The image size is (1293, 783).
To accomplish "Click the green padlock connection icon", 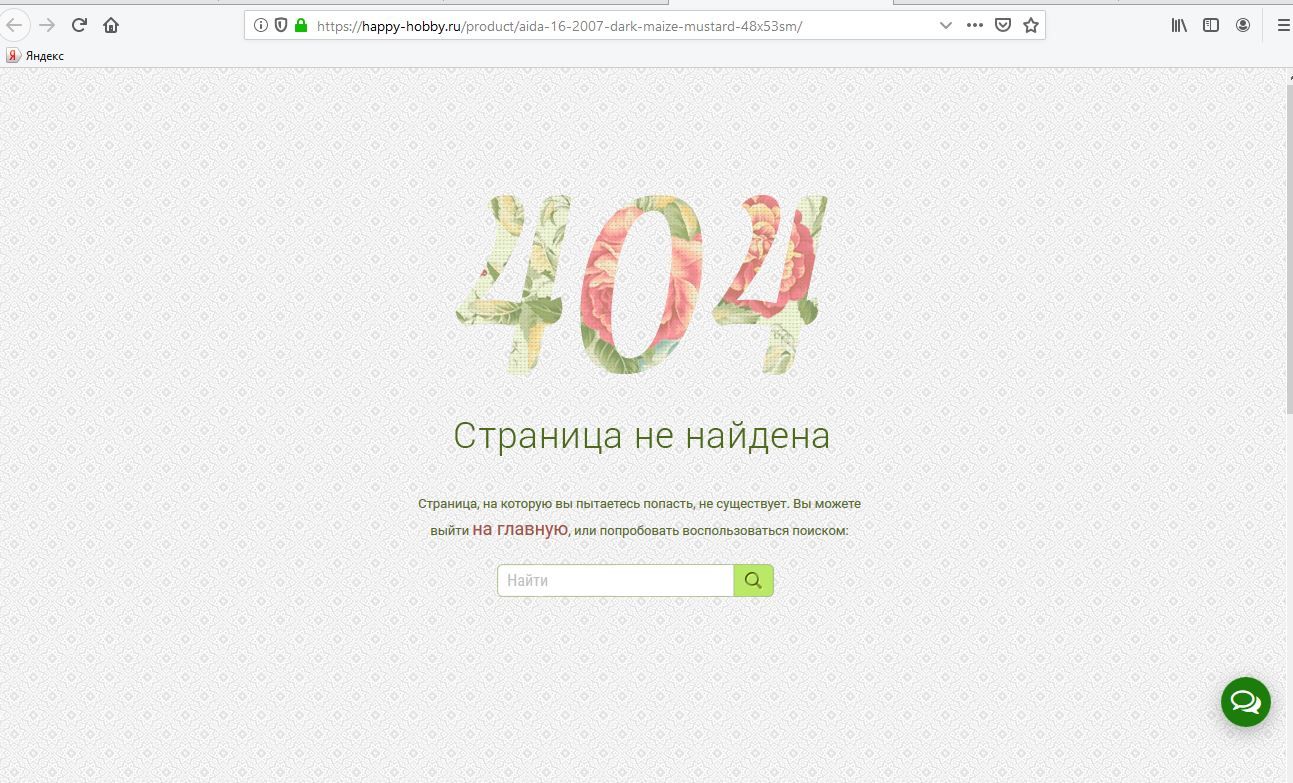I will click(300, 26).
